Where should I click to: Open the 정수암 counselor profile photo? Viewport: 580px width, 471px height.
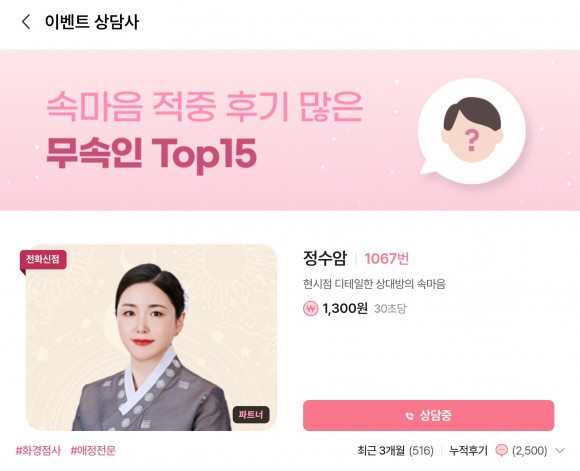[x=152, y=337]
